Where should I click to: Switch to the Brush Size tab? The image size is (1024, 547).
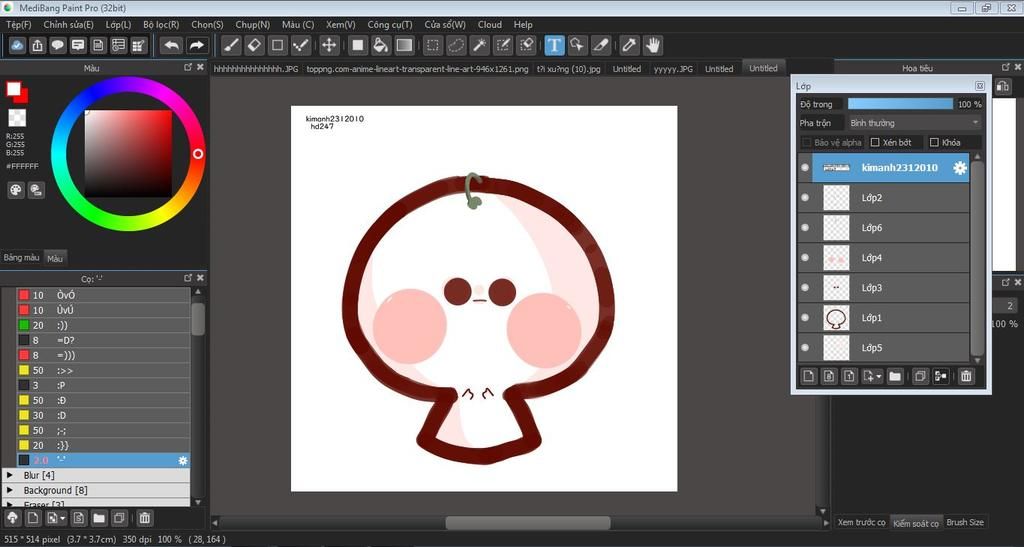(x=965, y=522)
